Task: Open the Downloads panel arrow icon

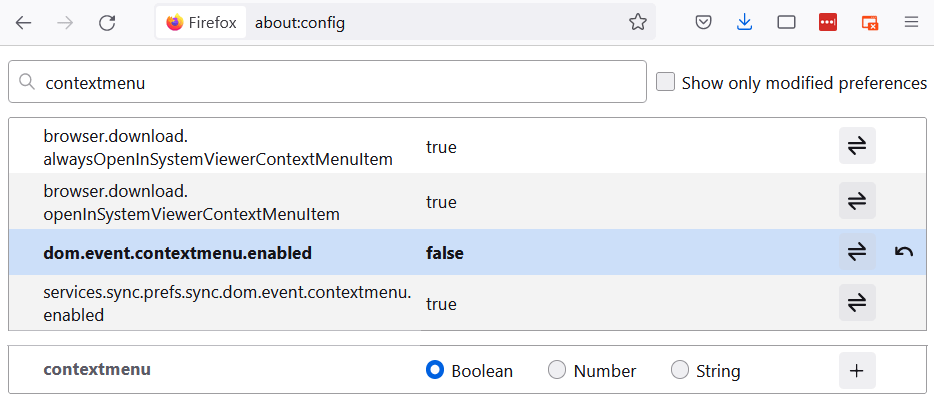Action: pos(744,22)
